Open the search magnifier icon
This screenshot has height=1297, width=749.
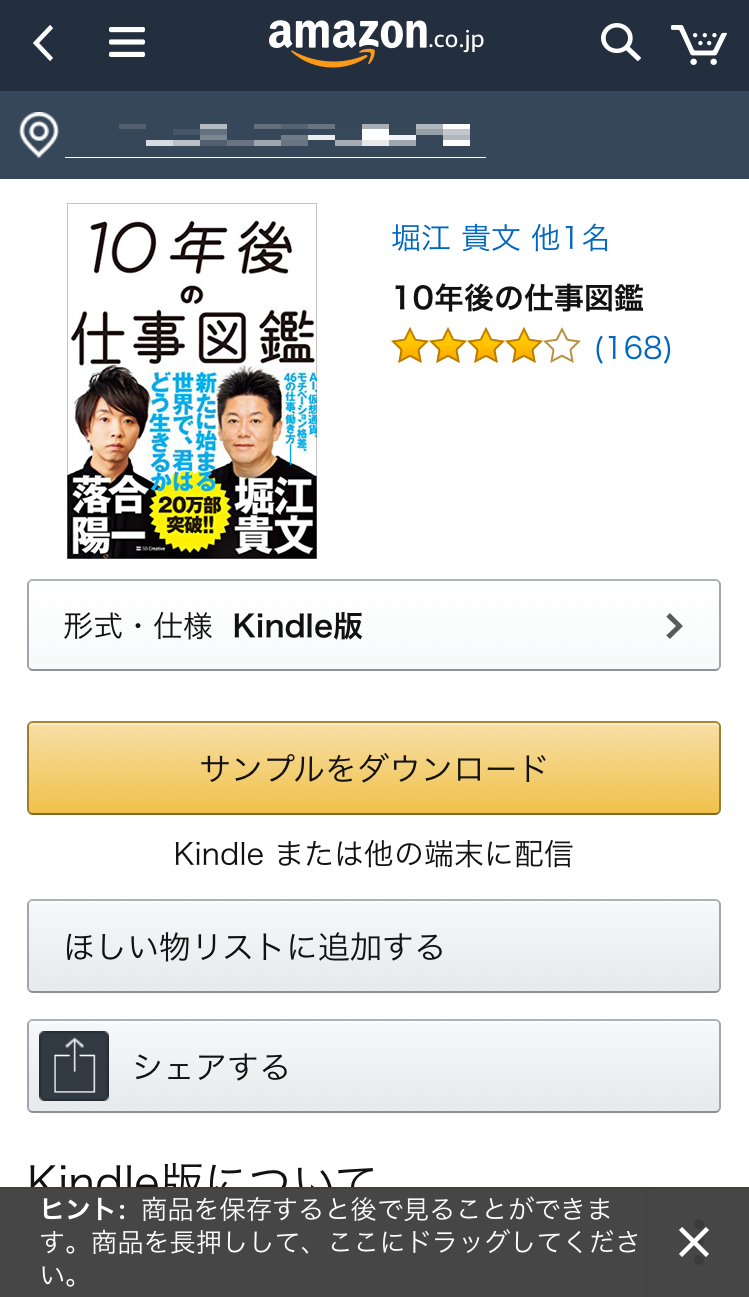pos(620,43)
